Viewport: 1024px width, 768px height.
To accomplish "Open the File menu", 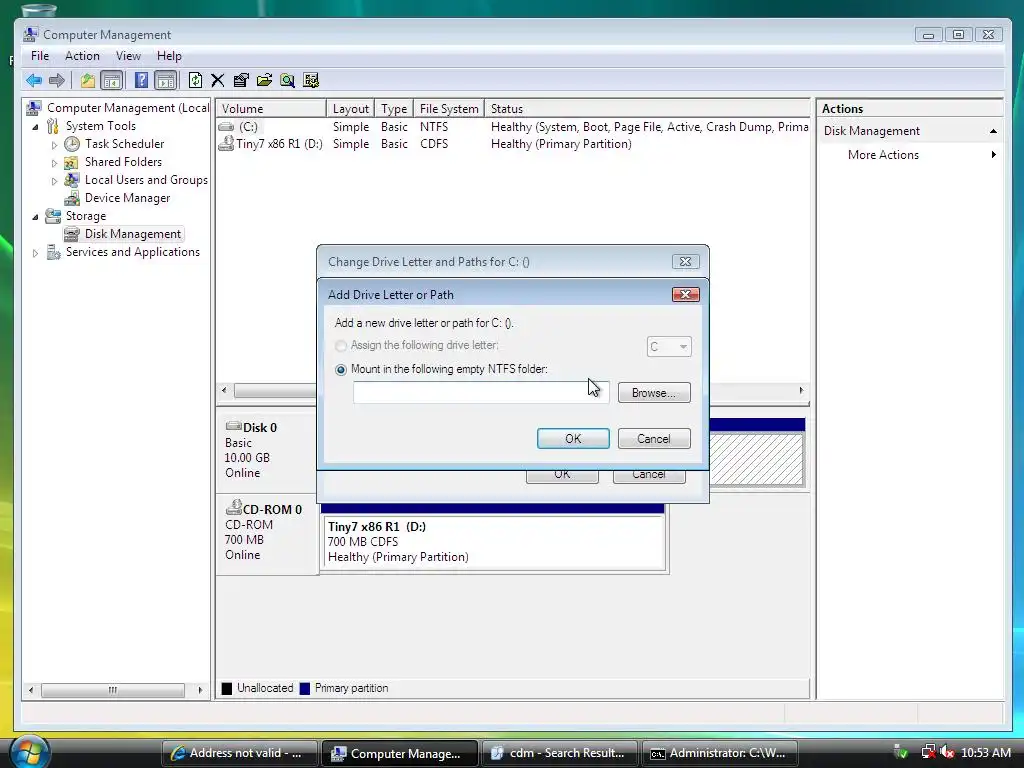I will click(40, 56).
